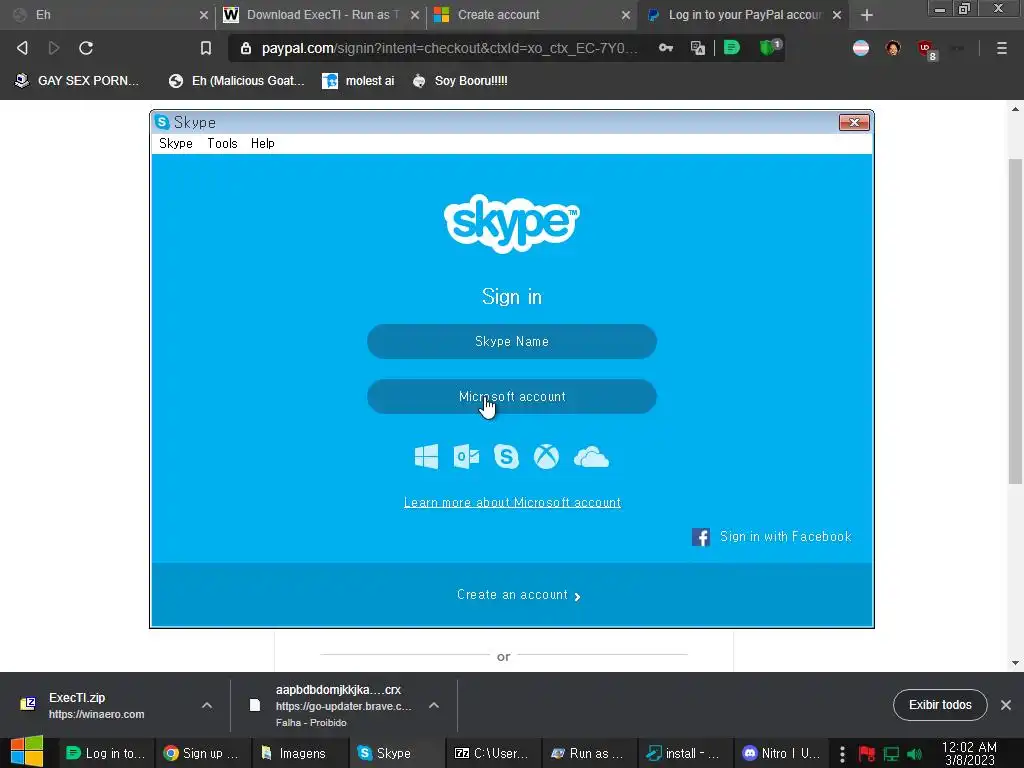
Task: Switch to Download ExecTI browser tab
Action: tap(323, 14)
